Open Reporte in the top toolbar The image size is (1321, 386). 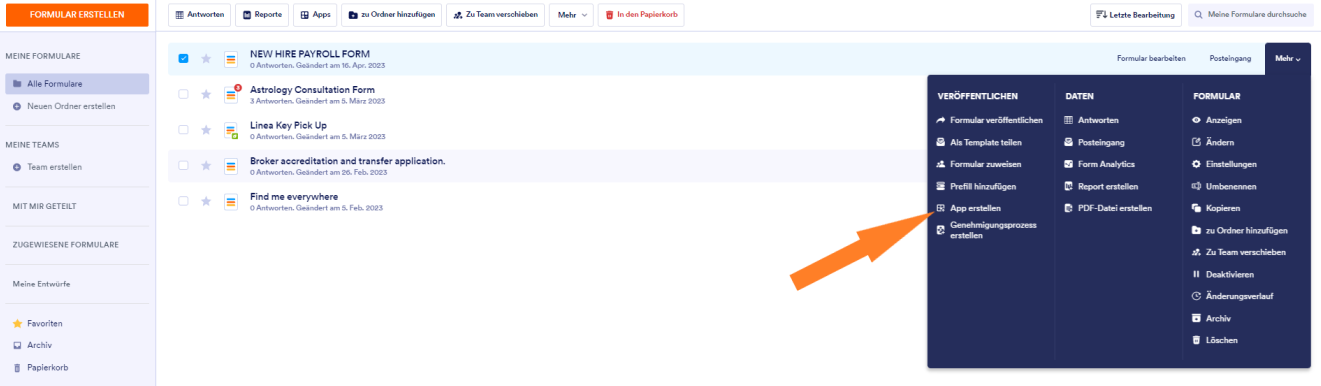tap(261, 15)
